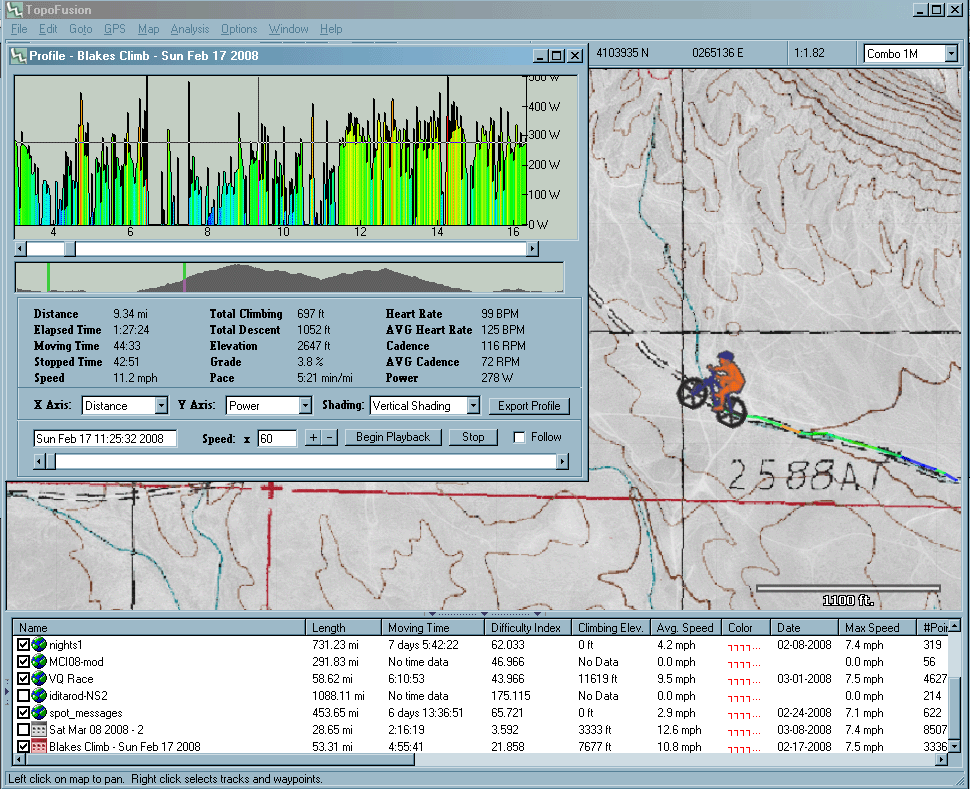Open the Combo 1M map type dropdown

951,54
